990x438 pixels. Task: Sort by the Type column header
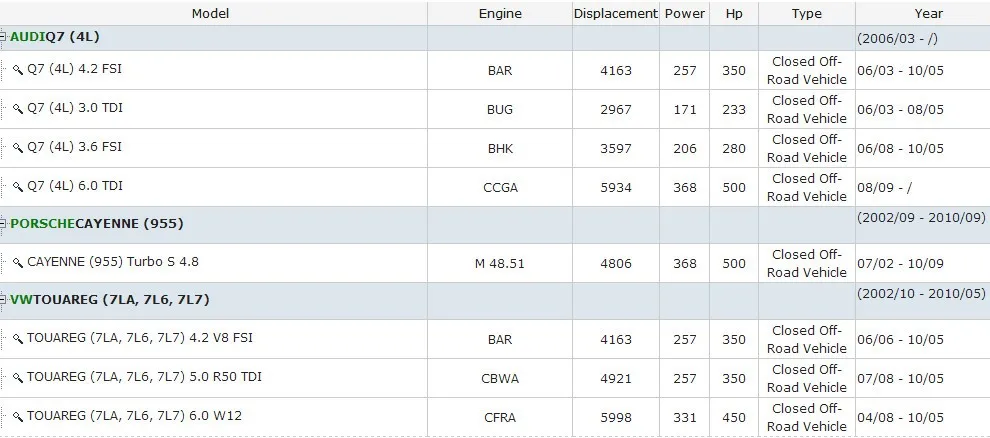pos(806,13)
